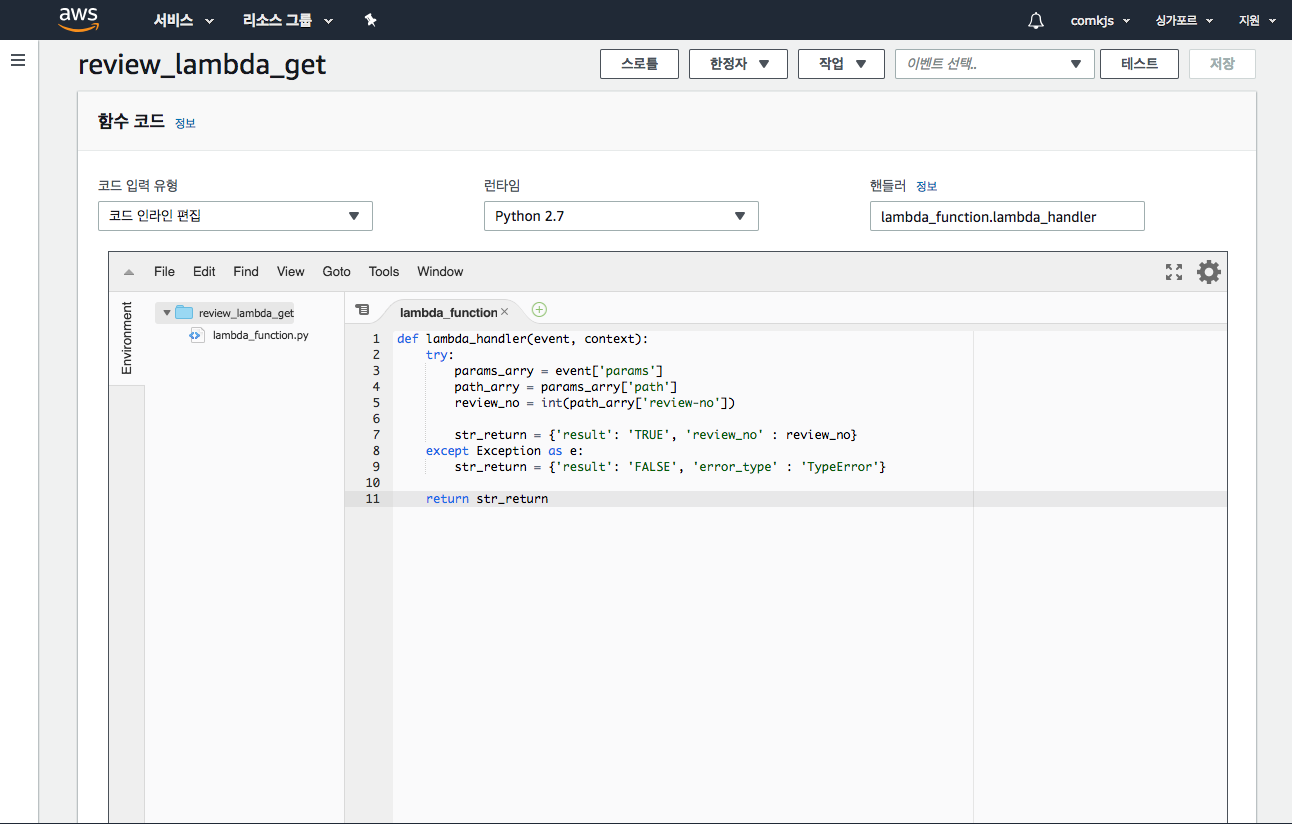
Task: Open the File menu in editor
Action: coord(164,272)
